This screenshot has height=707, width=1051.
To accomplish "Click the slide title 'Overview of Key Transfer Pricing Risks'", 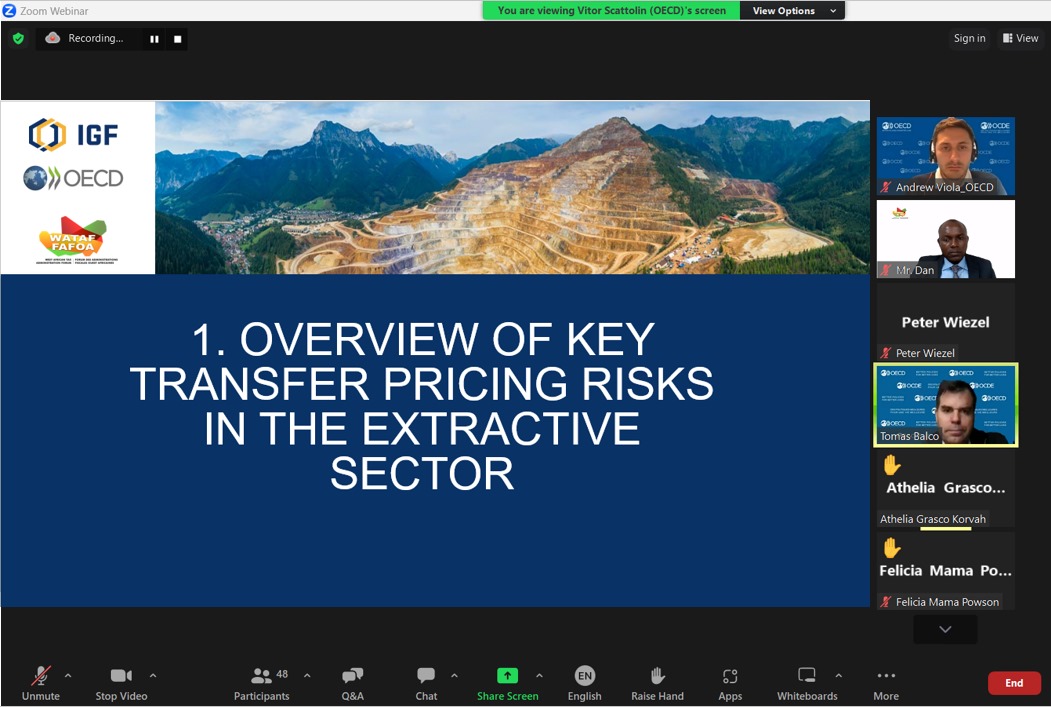I will [x=422, y=406].
